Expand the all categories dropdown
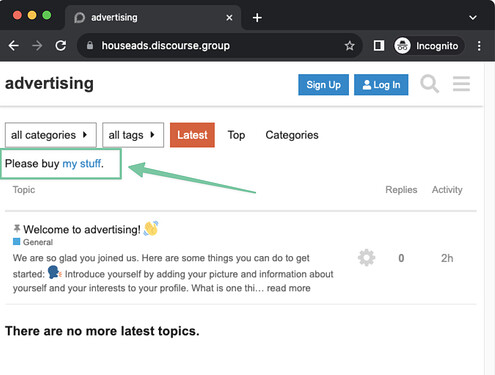The height and width of the screenshot is (375, 495). pos(51,135)
